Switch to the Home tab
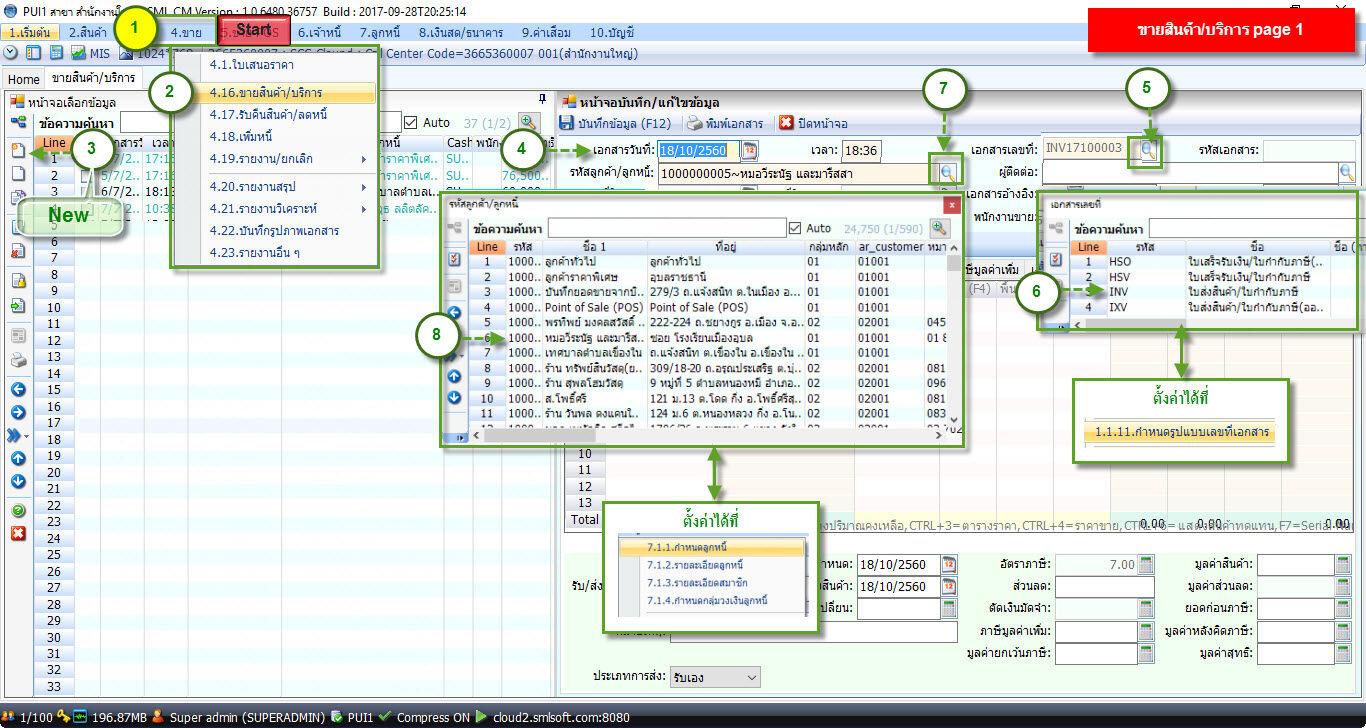The width and height of the screenshot is (1366, 728). tap(24, 79)
